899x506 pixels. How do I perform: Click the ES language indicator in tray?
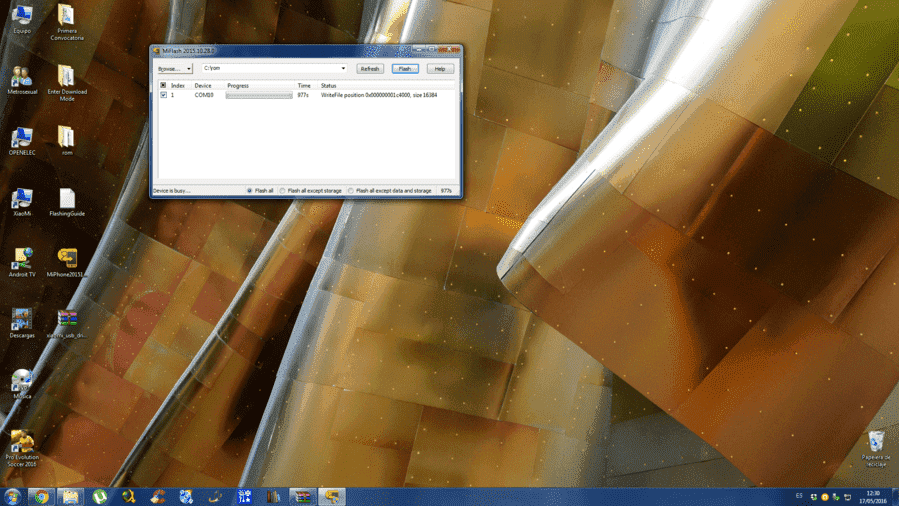point(799,496)
